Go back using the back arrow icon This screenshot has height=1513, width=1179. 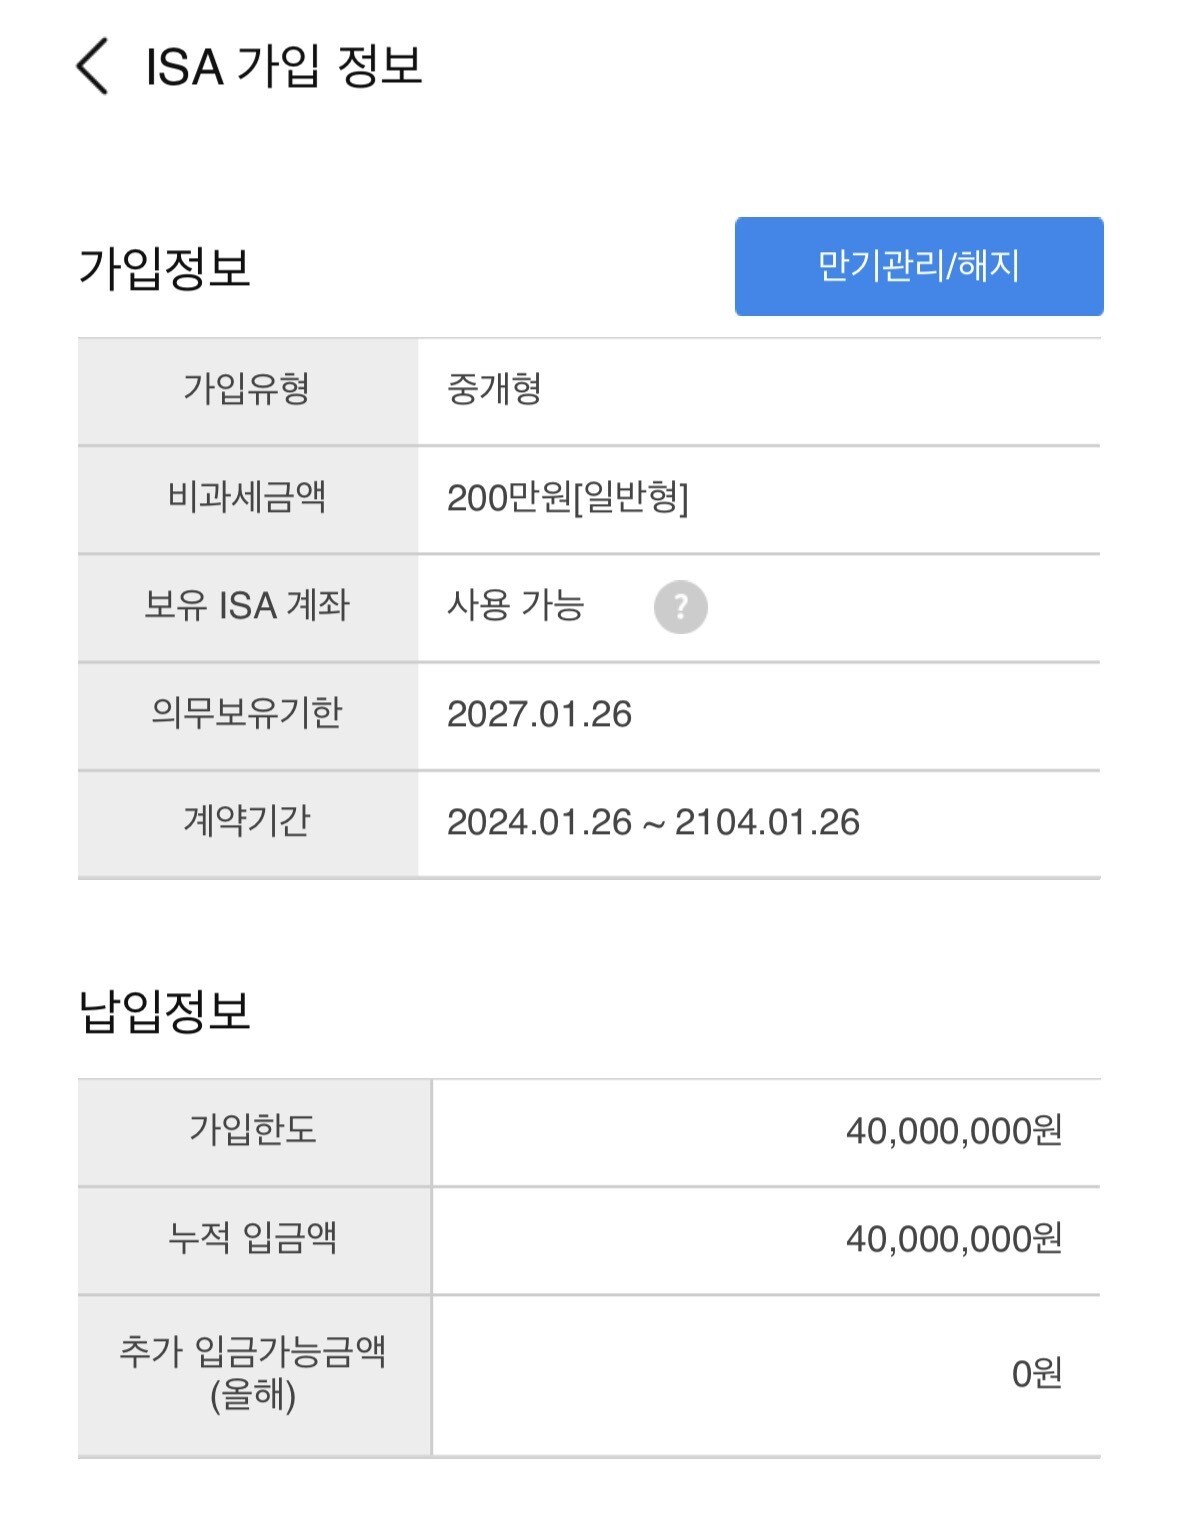click(x=92, y=67)
